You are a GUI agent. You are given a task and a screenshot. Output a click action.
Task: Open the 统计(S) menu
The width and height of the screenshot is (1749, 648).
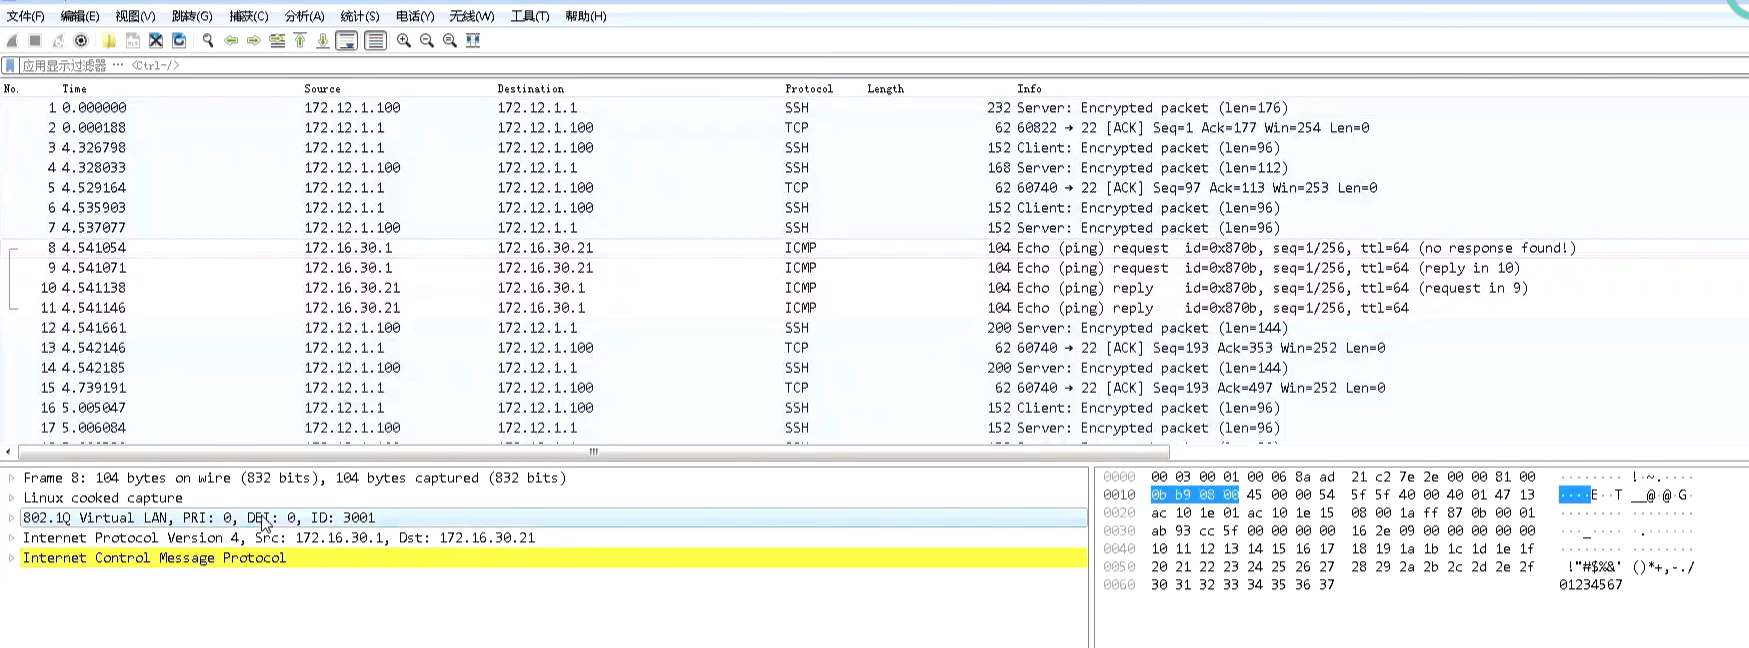(360, 16)
